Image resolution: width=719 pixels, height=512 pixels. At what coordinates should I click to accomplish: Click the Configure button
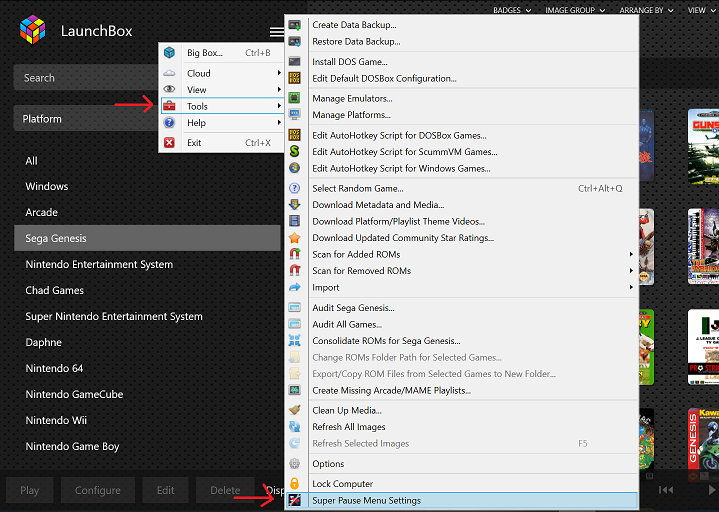click(x=98, y=490)
